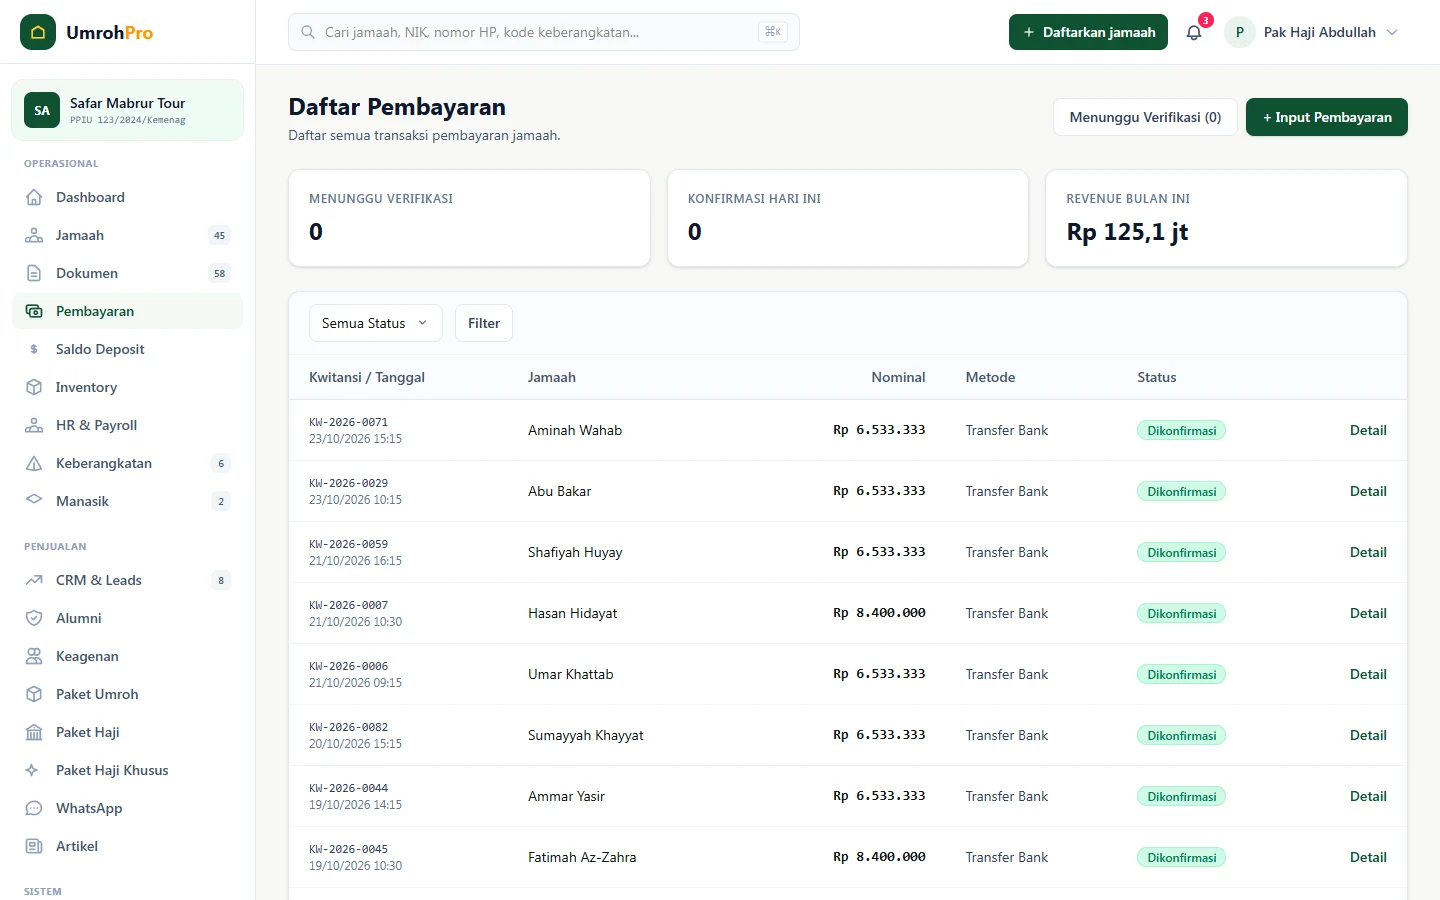Screen dimensions: 1440x900
Task: Click the Nominal column header
Action: pos(898,377)
